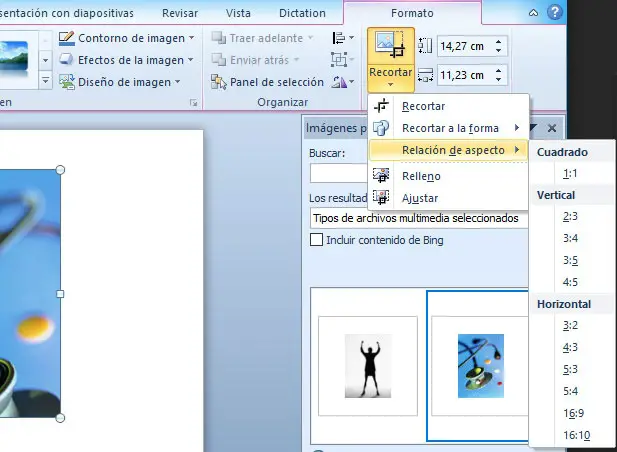617x452 pixels.
Task: Increase the image width with up spinner
Action: click(499, 70)
